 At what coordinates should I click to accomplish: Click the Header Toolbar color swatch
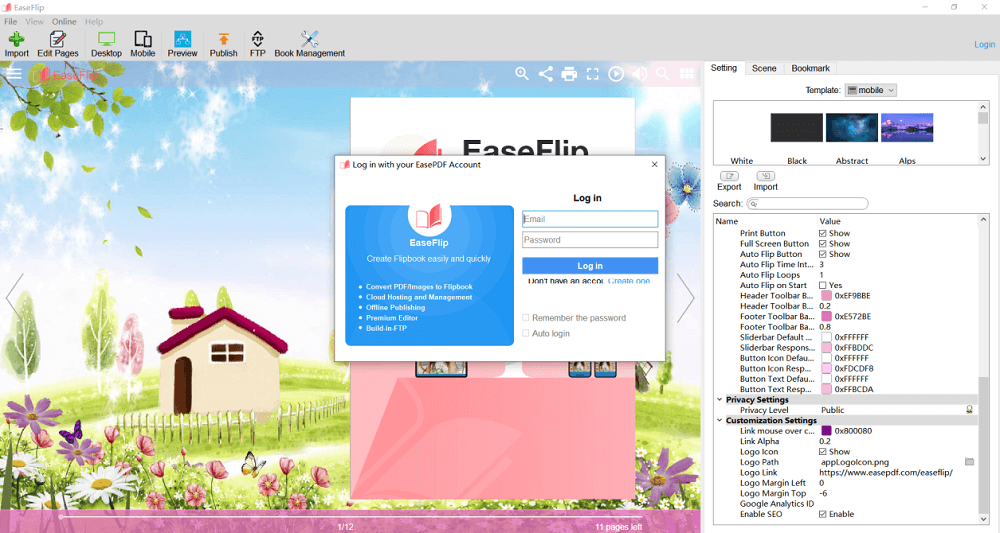pos(827,296)
